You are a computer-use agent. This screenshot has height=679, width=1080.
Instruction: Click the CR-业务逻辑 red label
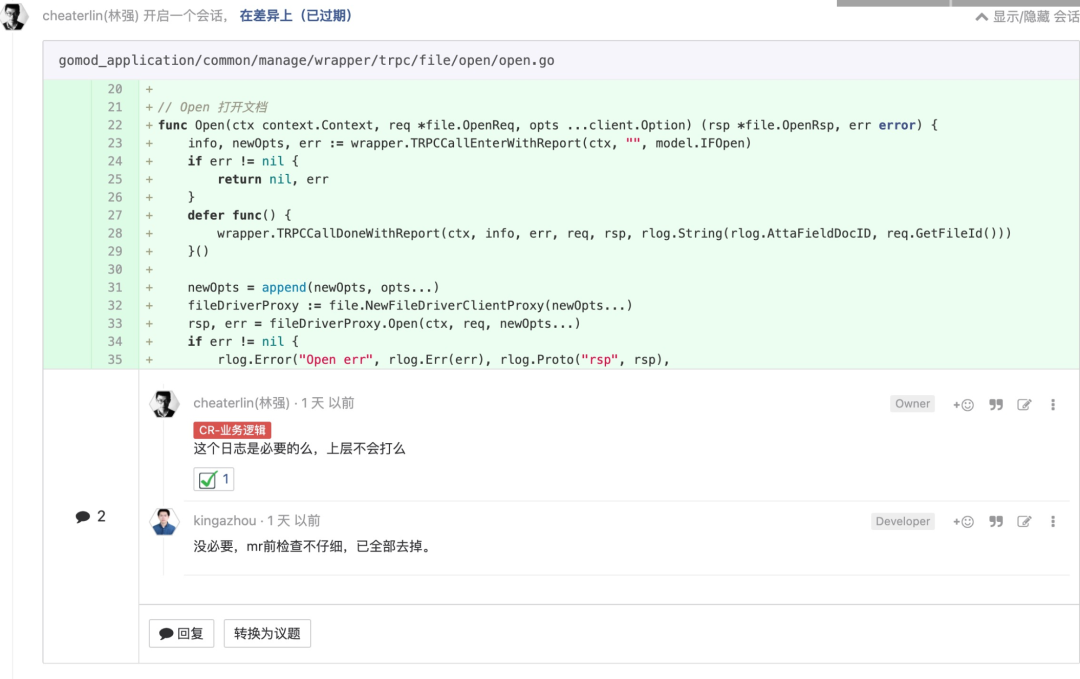[232, 430]
